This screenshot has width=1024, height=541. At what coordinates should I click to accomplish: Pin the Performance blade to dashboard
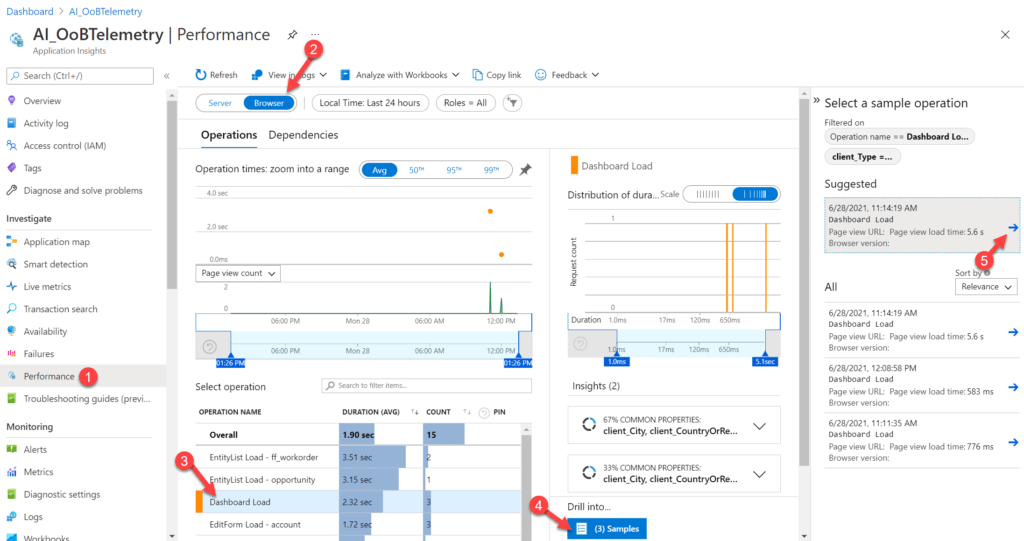pos(292,35)
